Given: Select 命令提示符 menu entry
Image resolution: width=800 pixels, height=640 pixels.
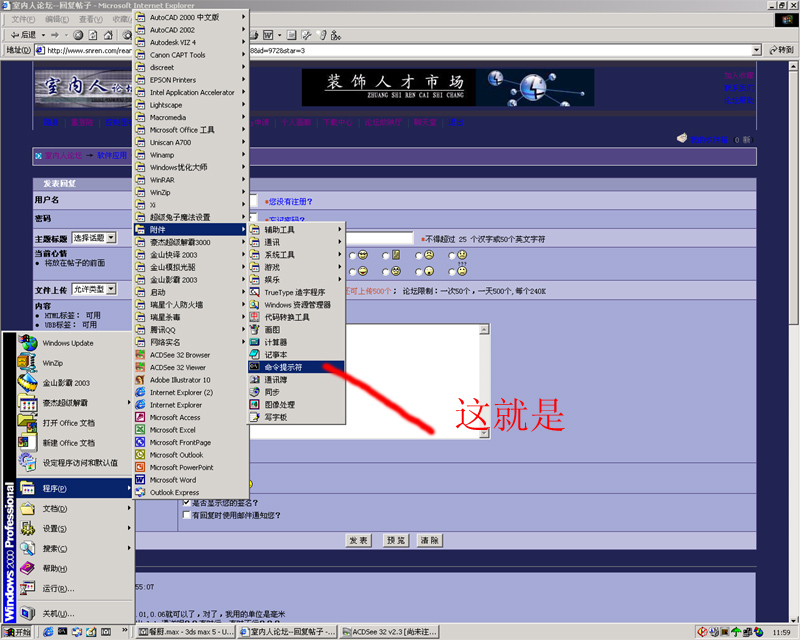Looking at the screenshot, I should [x=296, y=367].
